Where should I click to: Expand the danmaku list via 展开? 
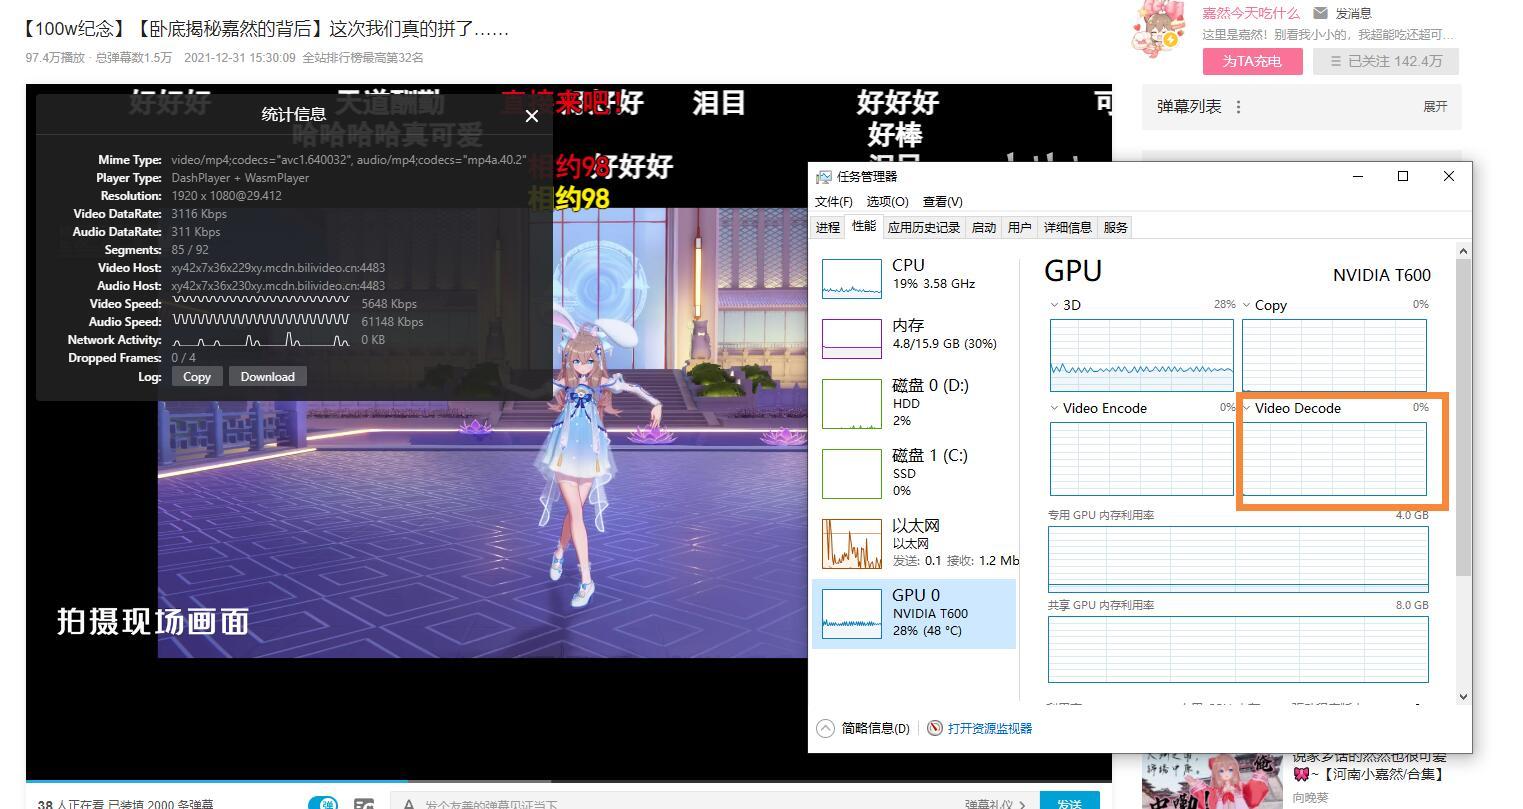point(1436,107)
